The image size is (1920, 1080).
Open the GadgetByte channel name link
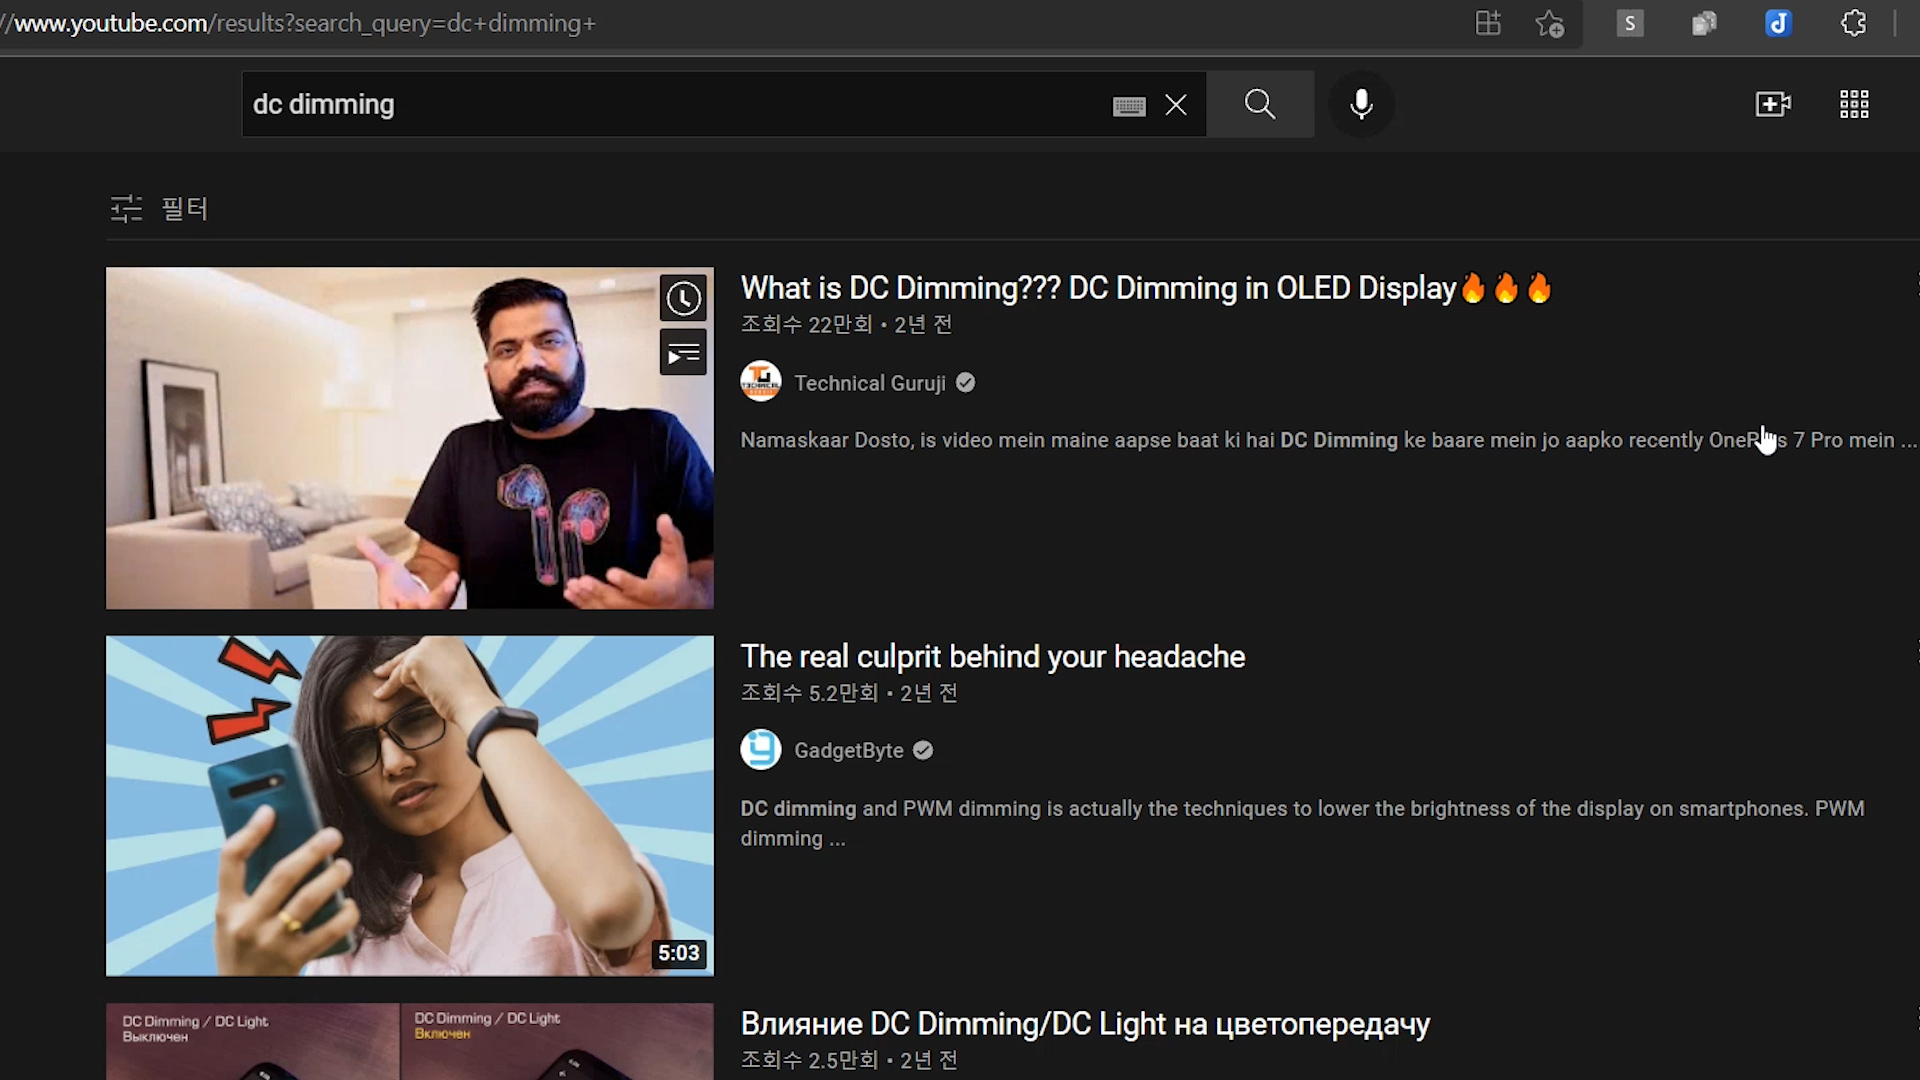pos(848,750)
